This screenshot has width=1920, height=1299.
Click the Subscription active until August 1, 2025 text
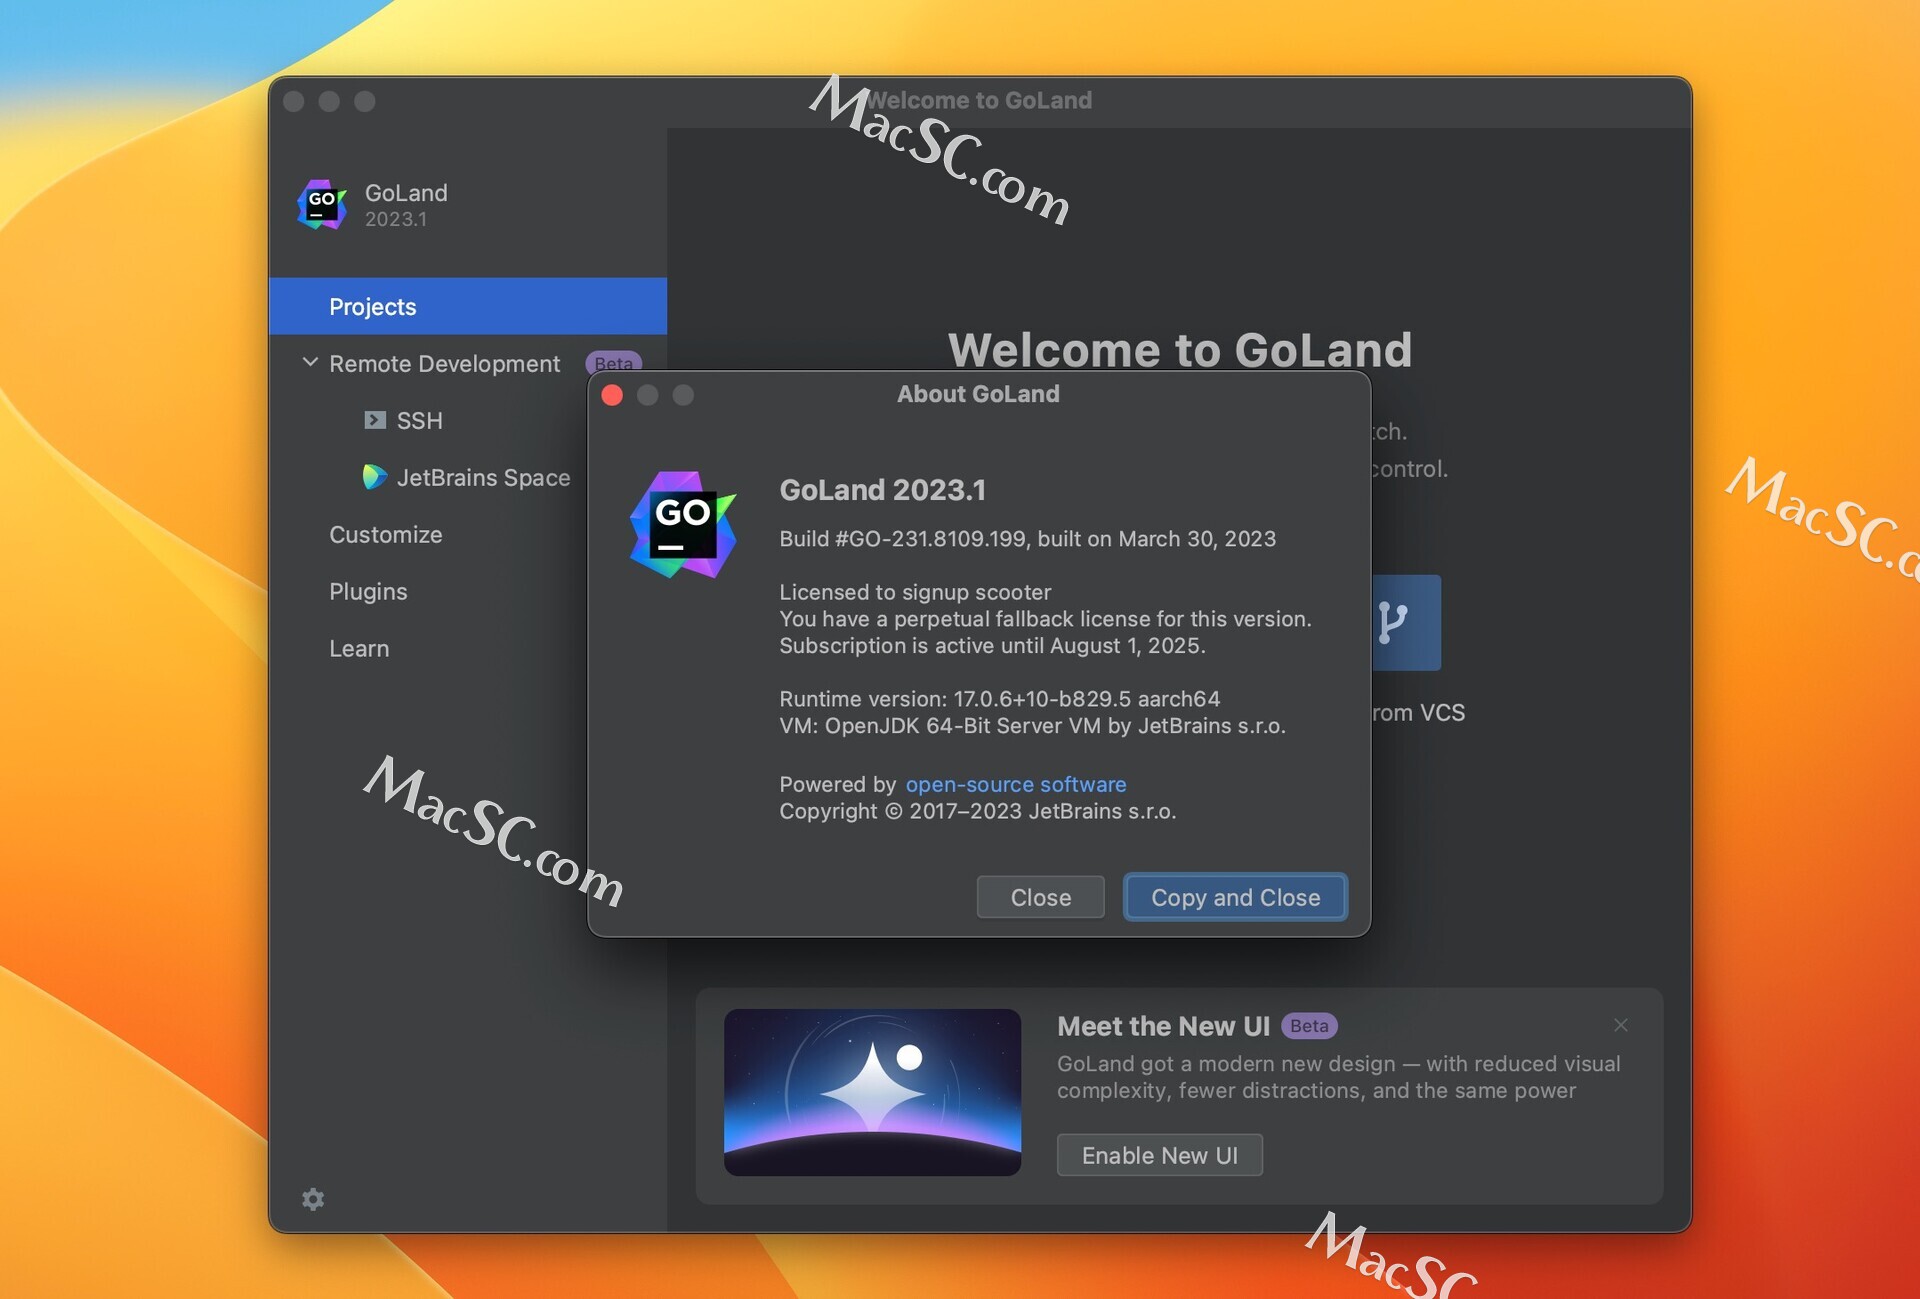click(992, 646)
